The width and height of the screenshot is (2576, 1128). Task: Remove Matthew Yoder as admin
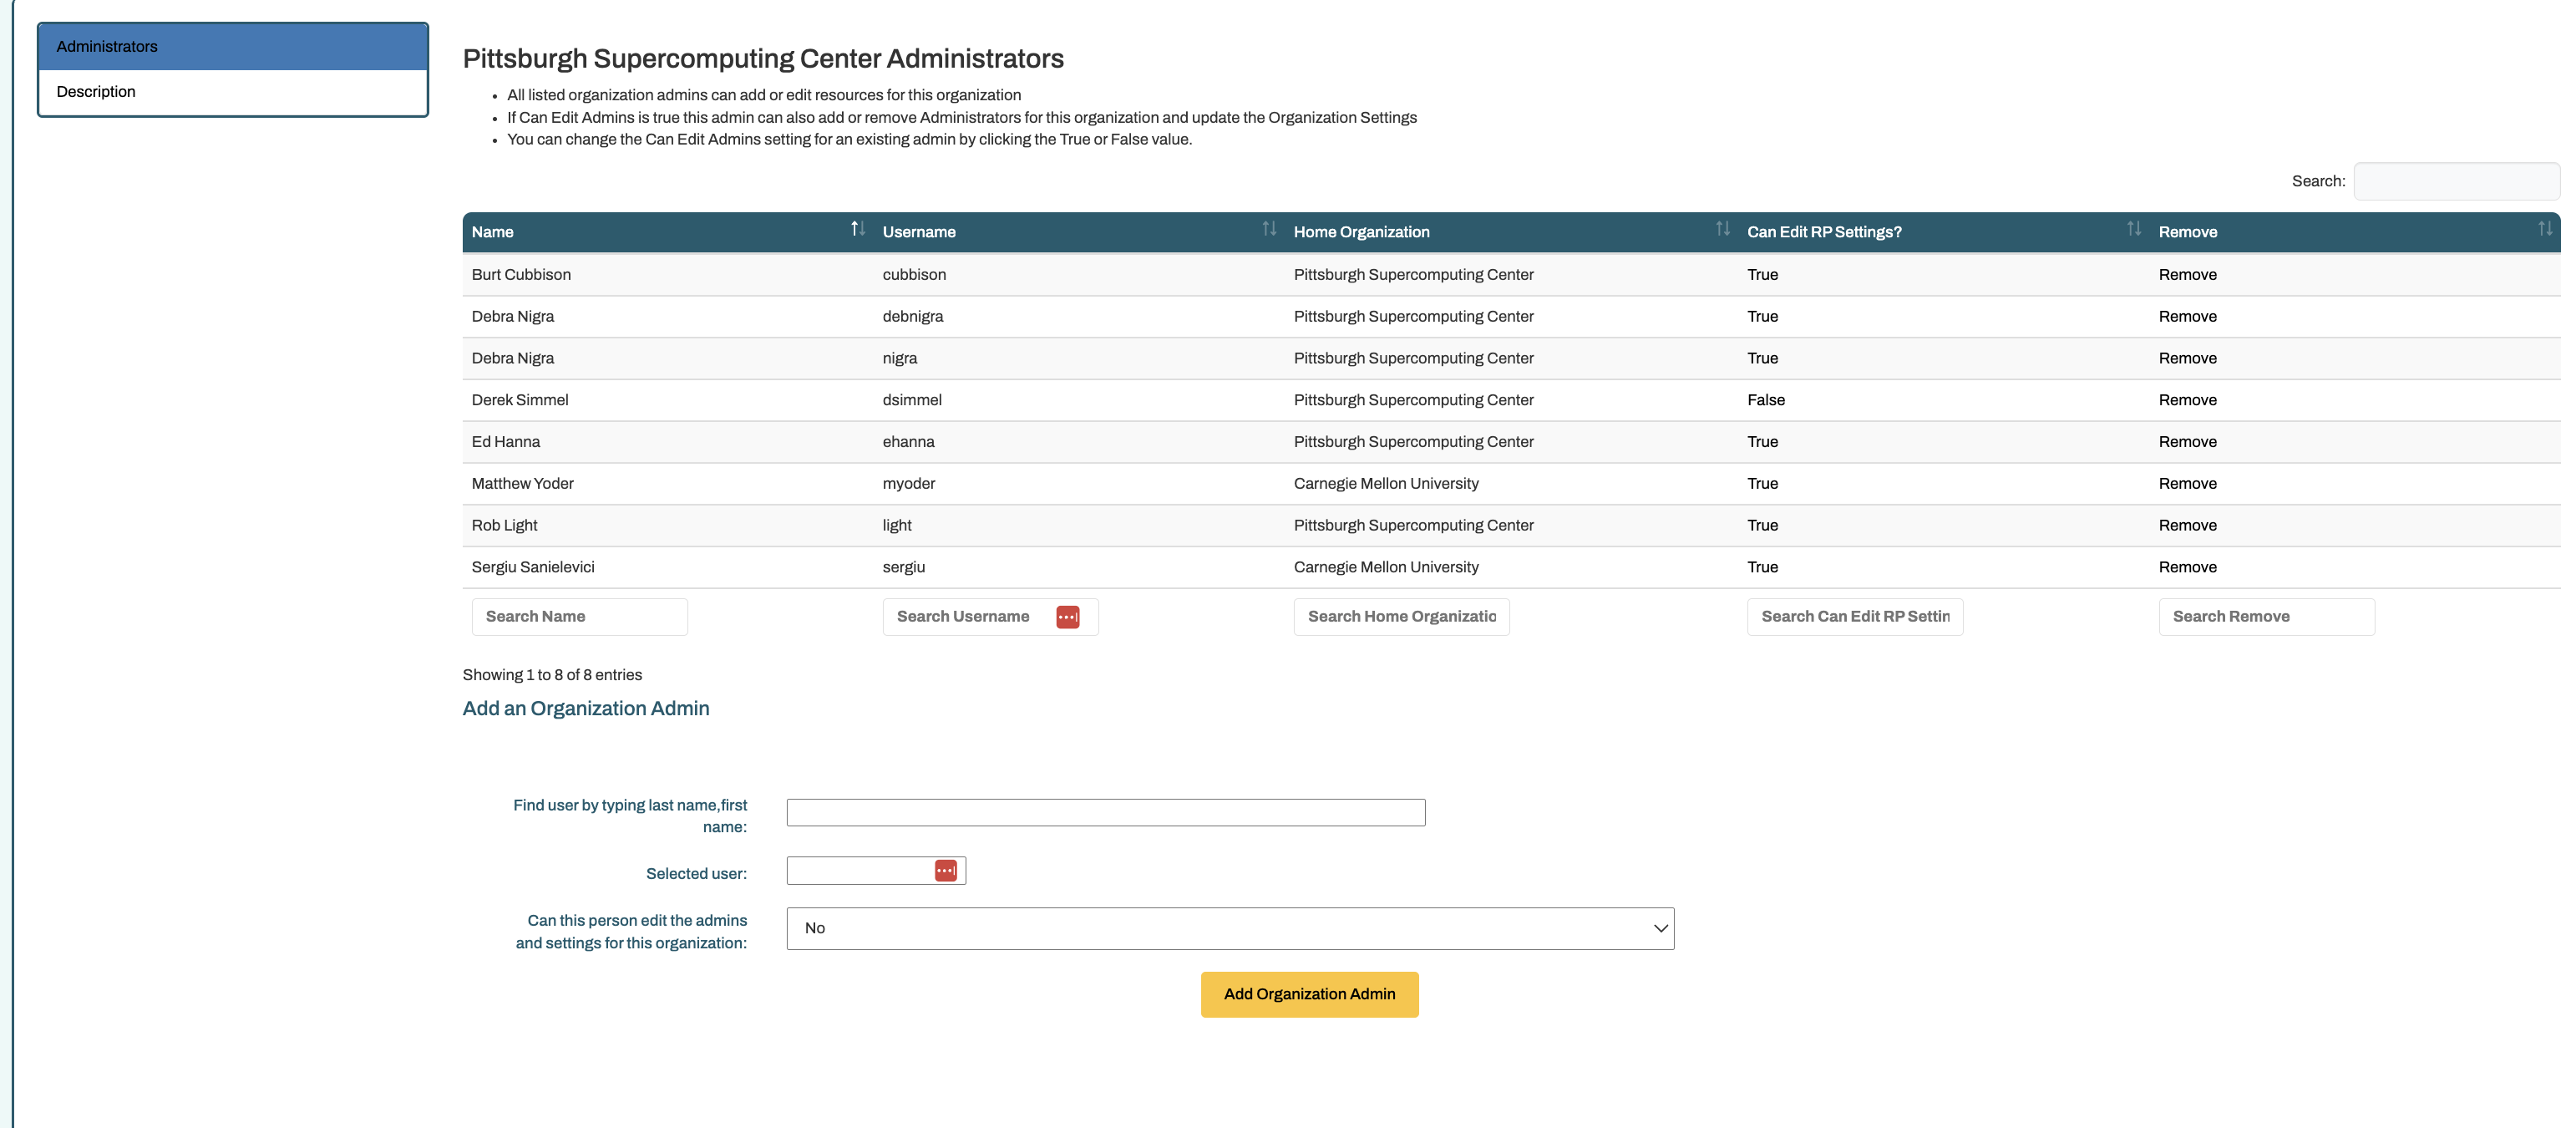tap(2187, 484)
